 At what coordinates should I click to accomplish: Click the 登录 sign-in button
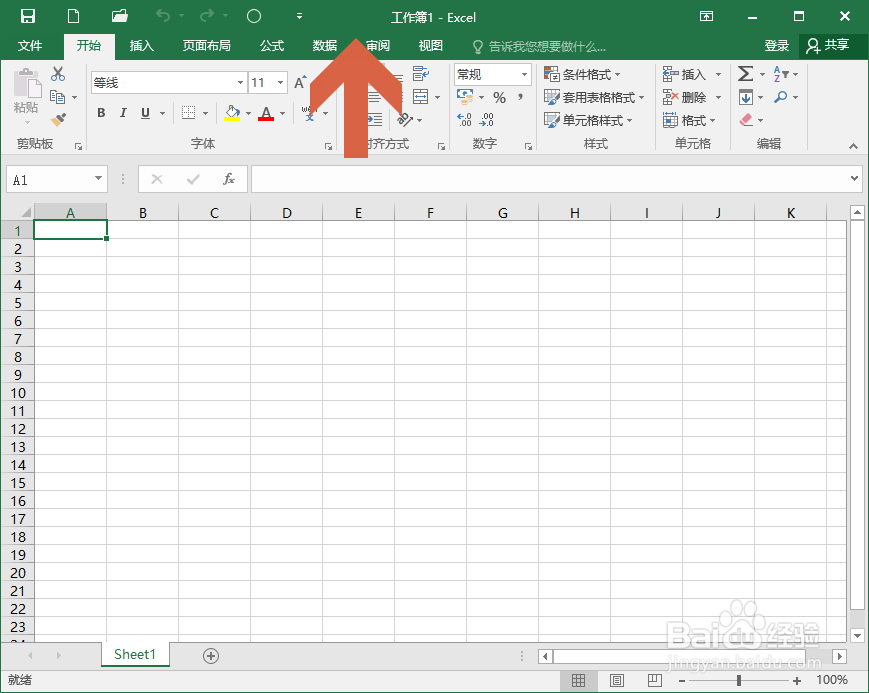coord(776,45)
